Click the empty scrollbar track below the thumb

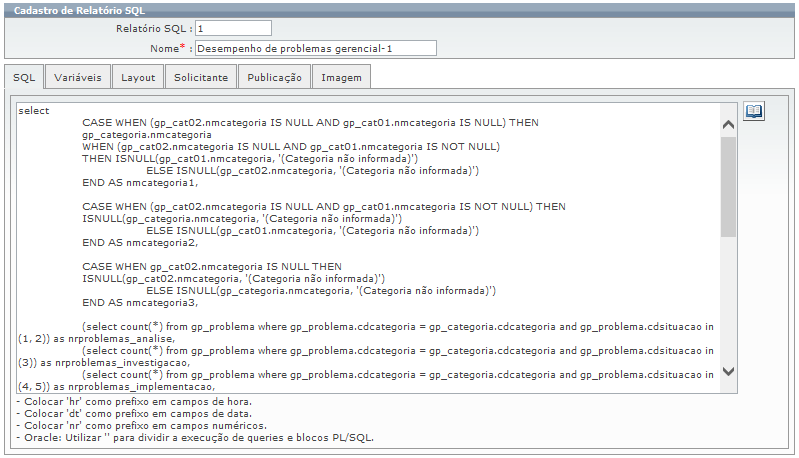pyautogui.click(x=728, y=300)
